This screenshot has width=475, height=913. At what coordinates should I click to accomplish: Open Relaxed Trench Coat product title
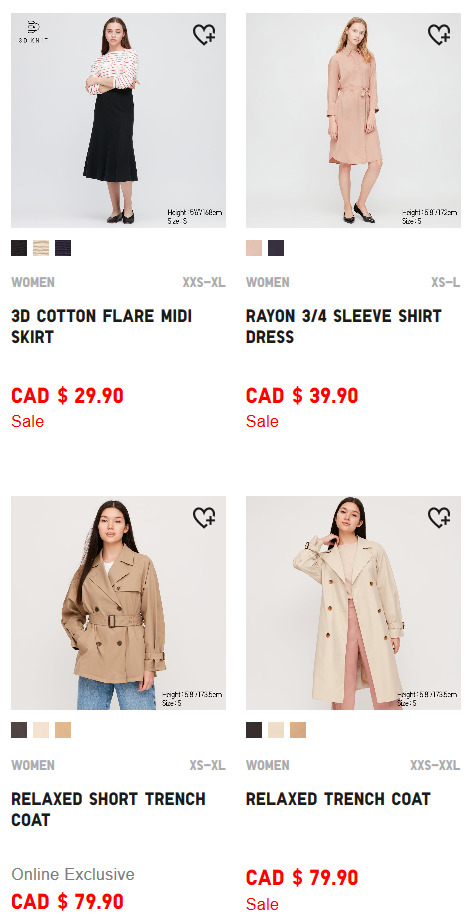[338, 799]
